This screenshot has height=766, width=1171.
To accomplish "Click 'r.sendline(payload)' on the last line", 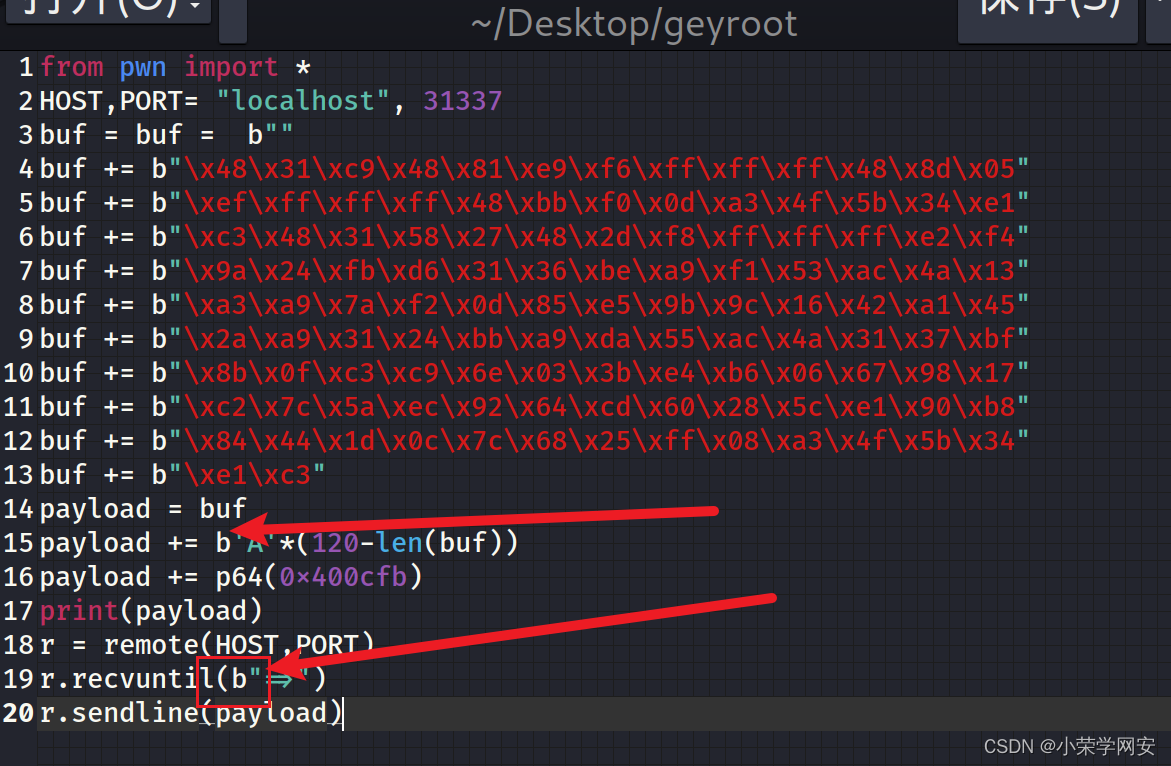I will tap(190, 713).
